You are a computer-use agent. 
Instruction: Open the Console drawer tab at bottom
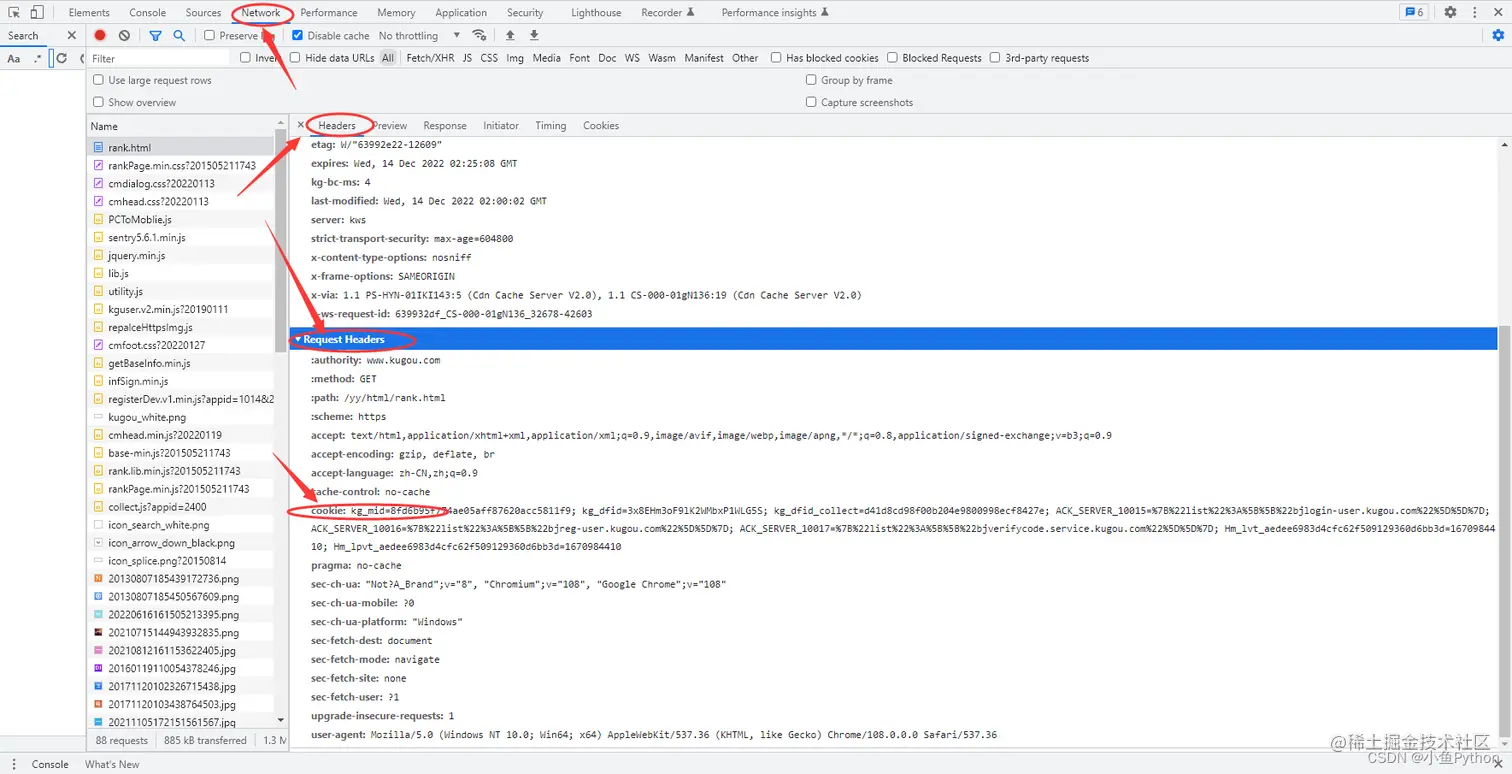click(50, 764)
